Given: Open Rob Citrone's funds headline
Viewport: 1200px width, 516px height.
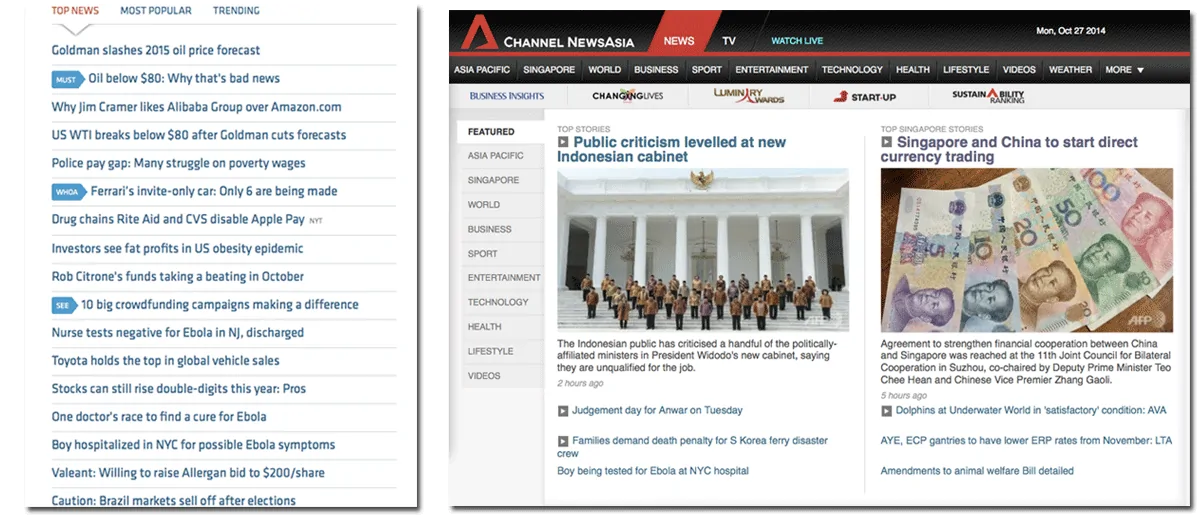Looking at the screenshot, I should click(x=178, y=276).
